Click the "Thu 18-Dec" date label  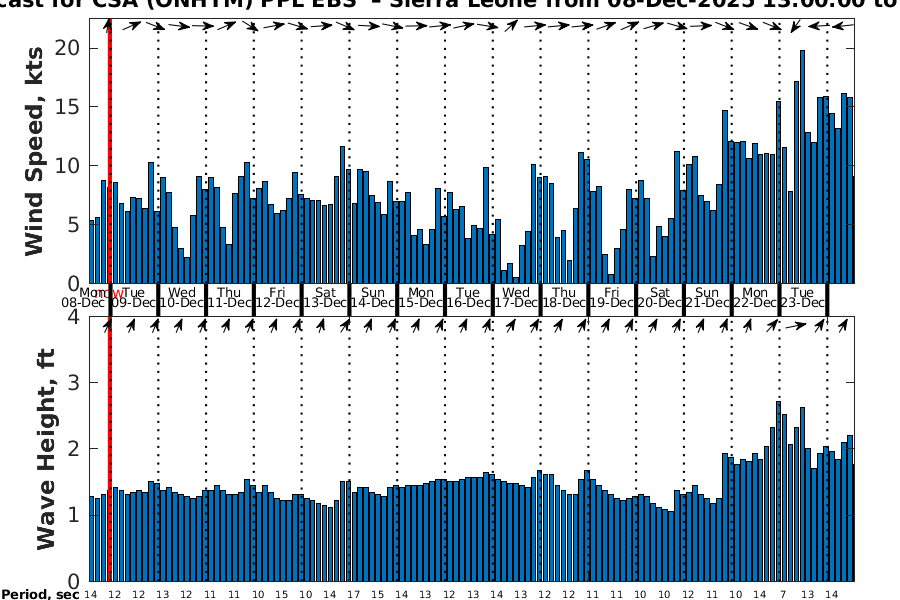click(563, 297)
